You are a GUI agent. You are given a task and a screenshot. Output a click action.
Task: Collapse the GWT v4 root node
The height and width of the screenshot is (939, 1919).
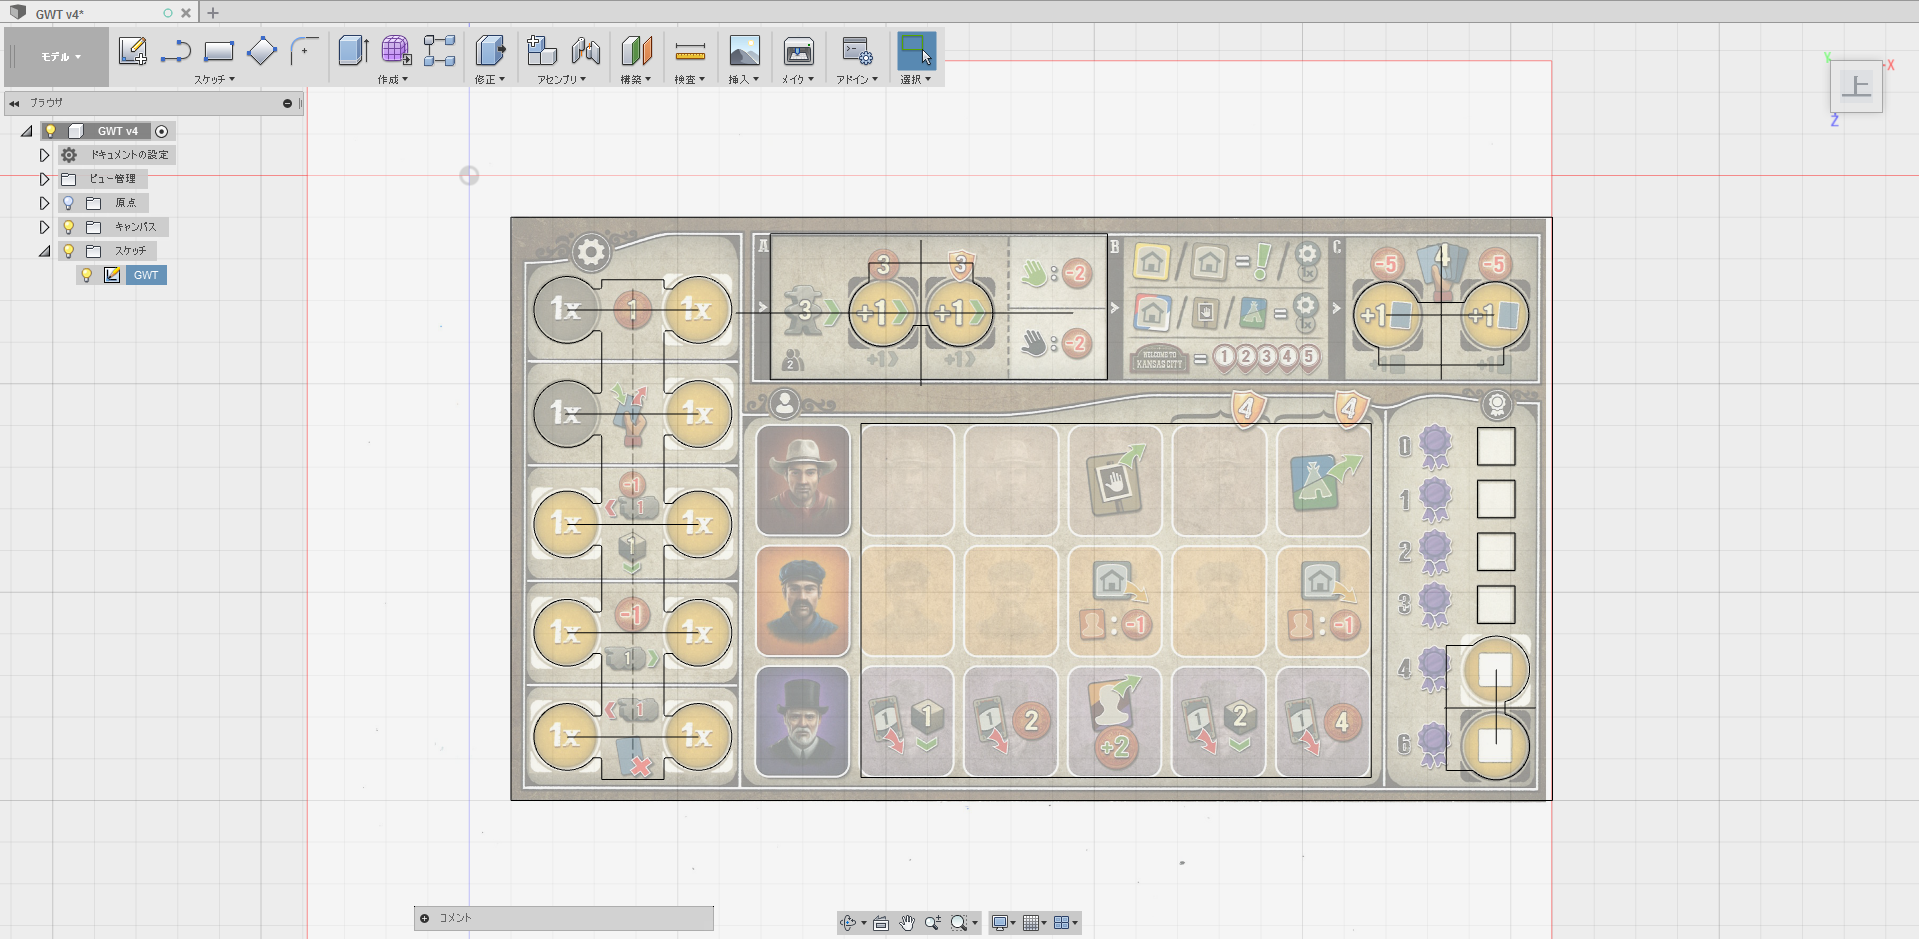point(27,131)
